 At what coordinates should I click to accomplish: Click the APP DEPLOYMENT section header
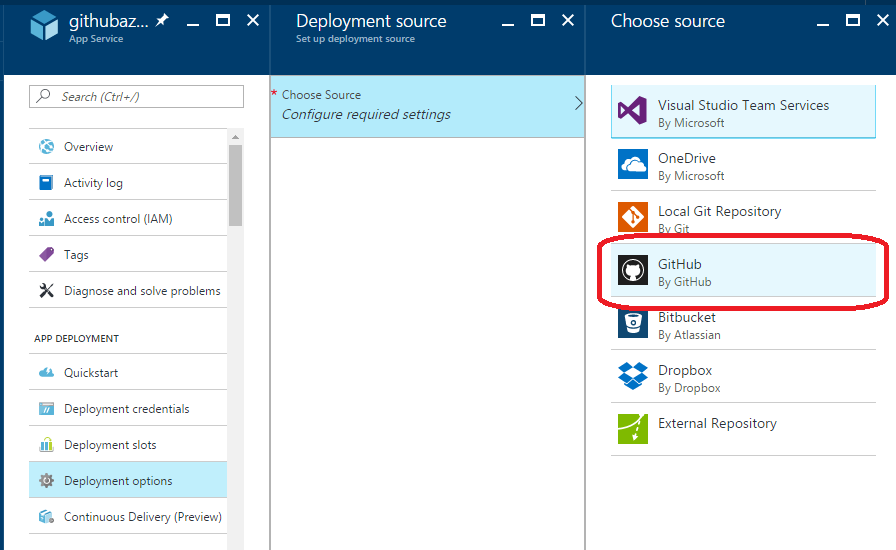click(x=77, y=338)
